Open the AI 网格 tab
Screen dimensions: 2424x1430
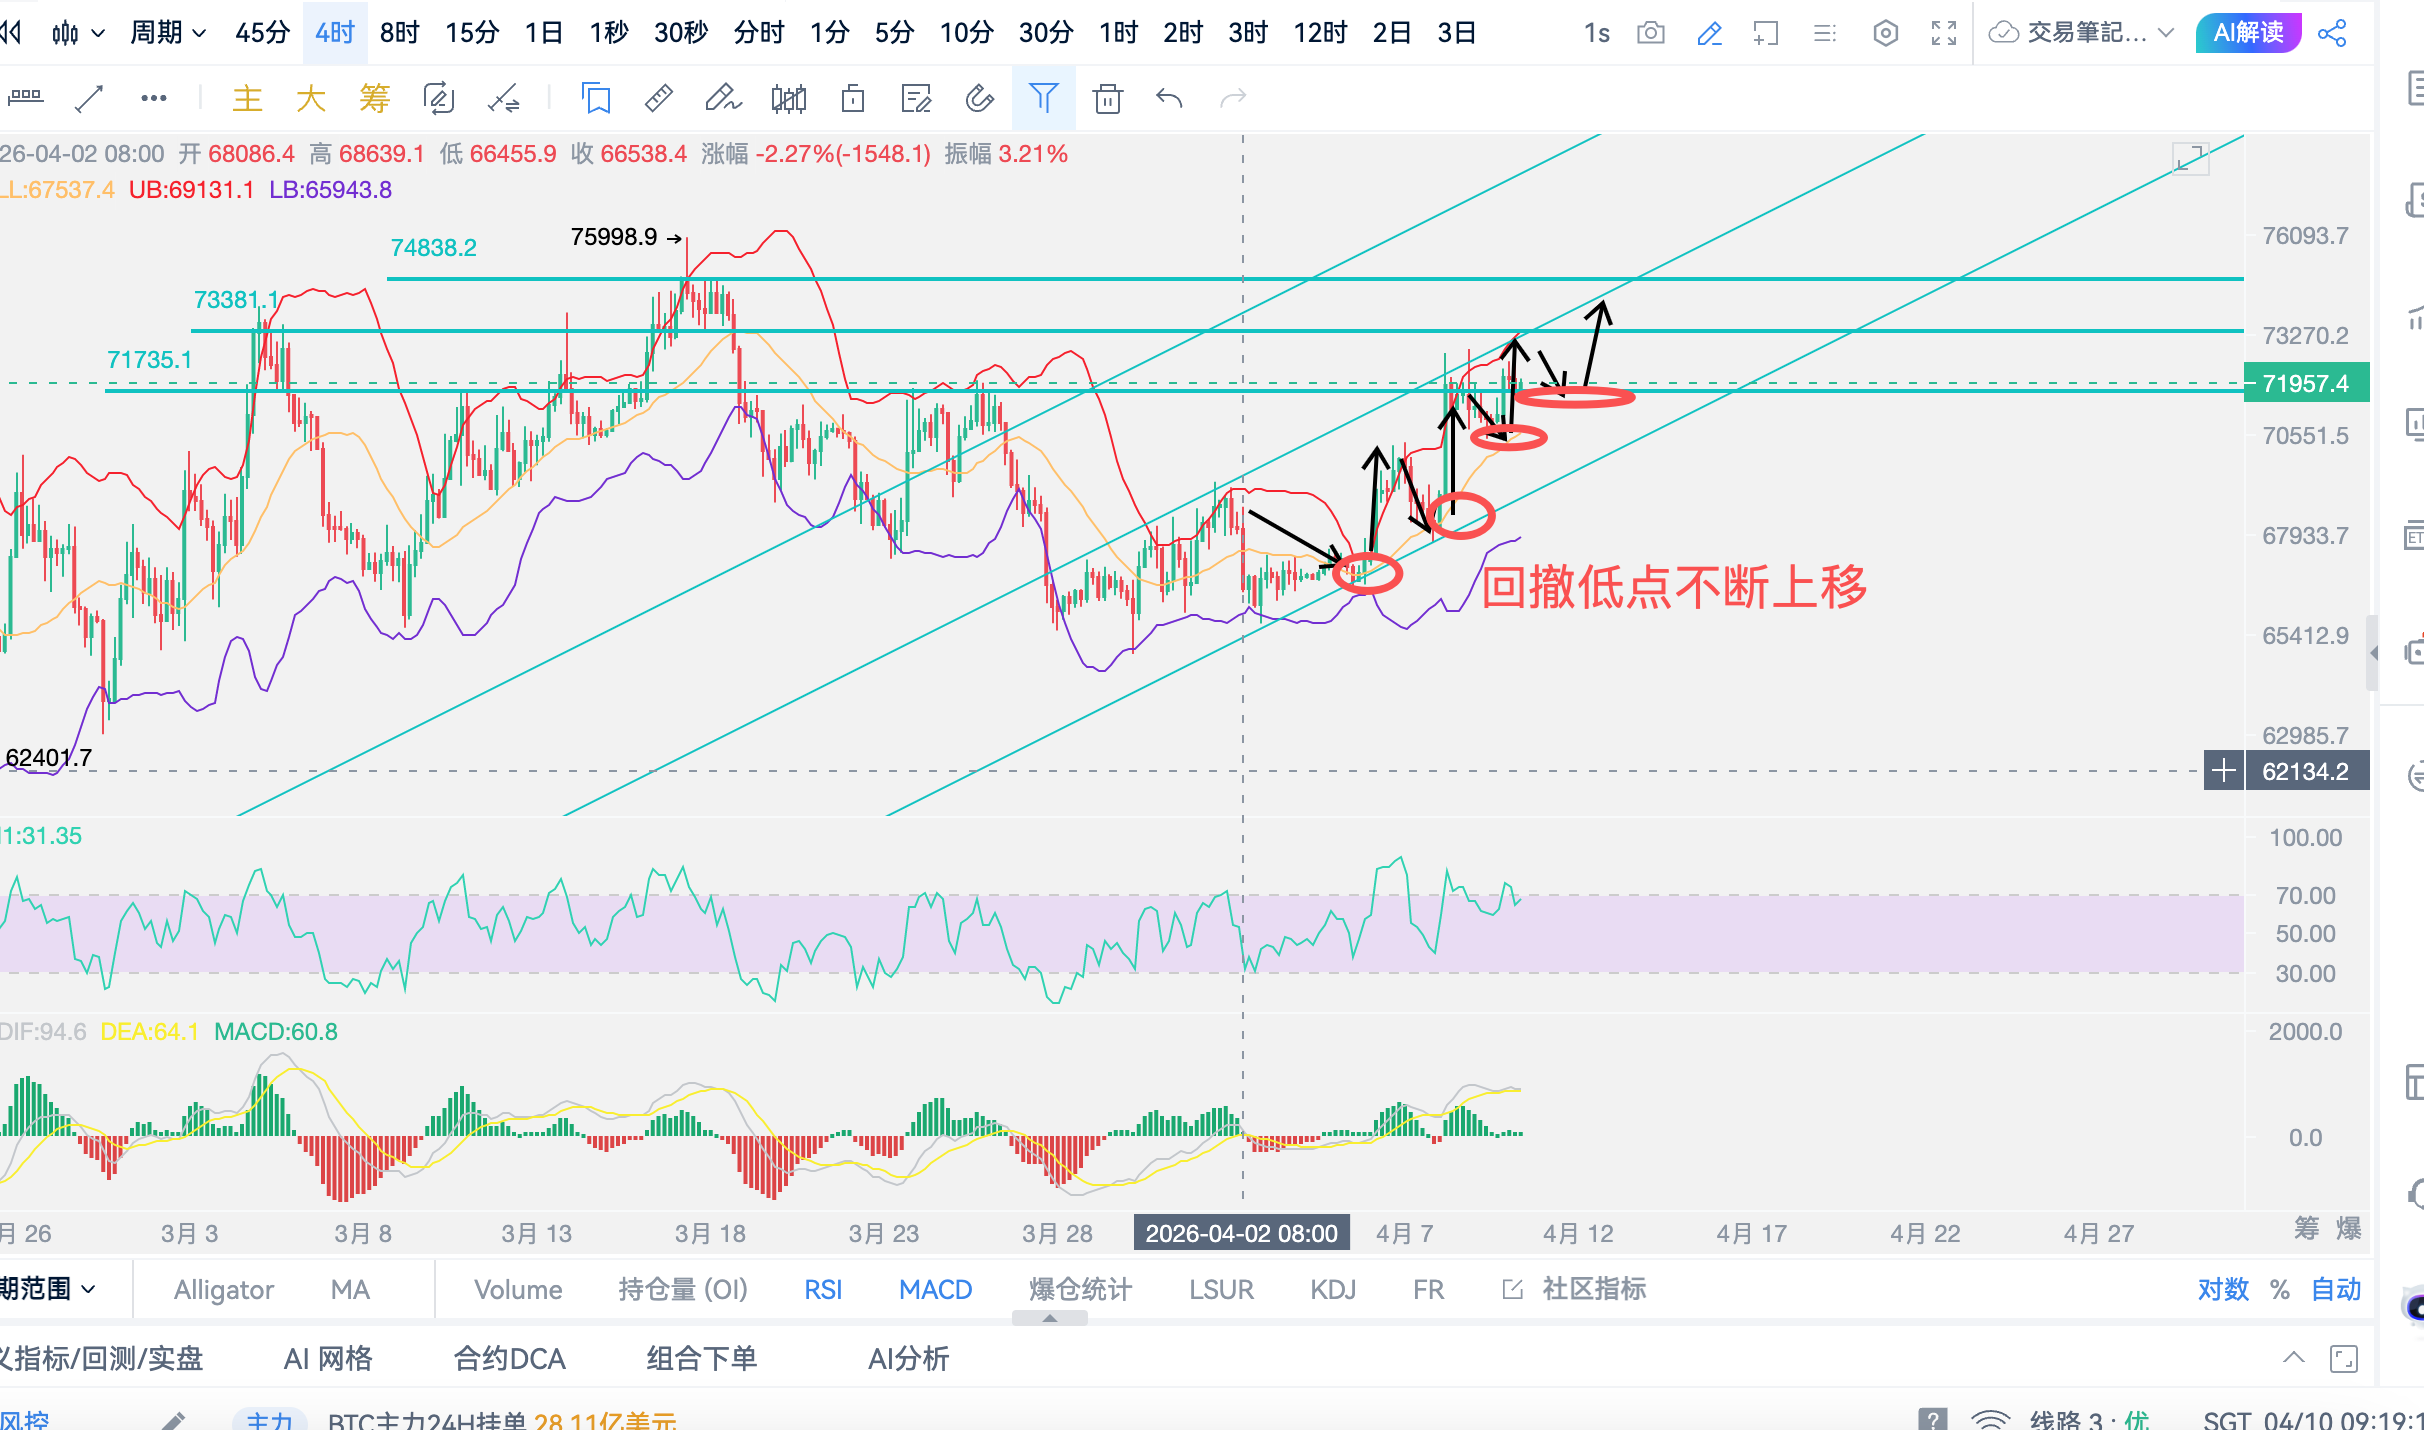click(x=328, y=1358)
